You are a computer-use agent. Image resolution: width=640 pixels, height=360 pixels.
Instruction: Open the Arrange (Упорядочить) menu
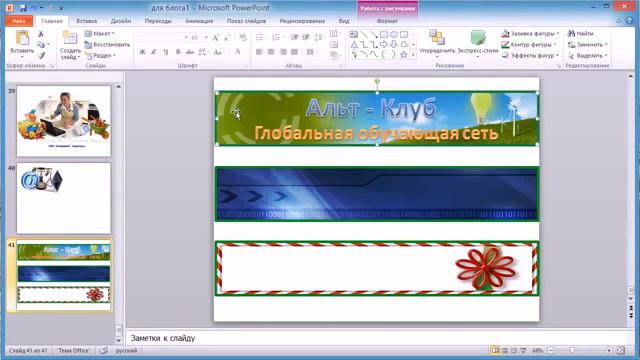click(x=437, y=43)
